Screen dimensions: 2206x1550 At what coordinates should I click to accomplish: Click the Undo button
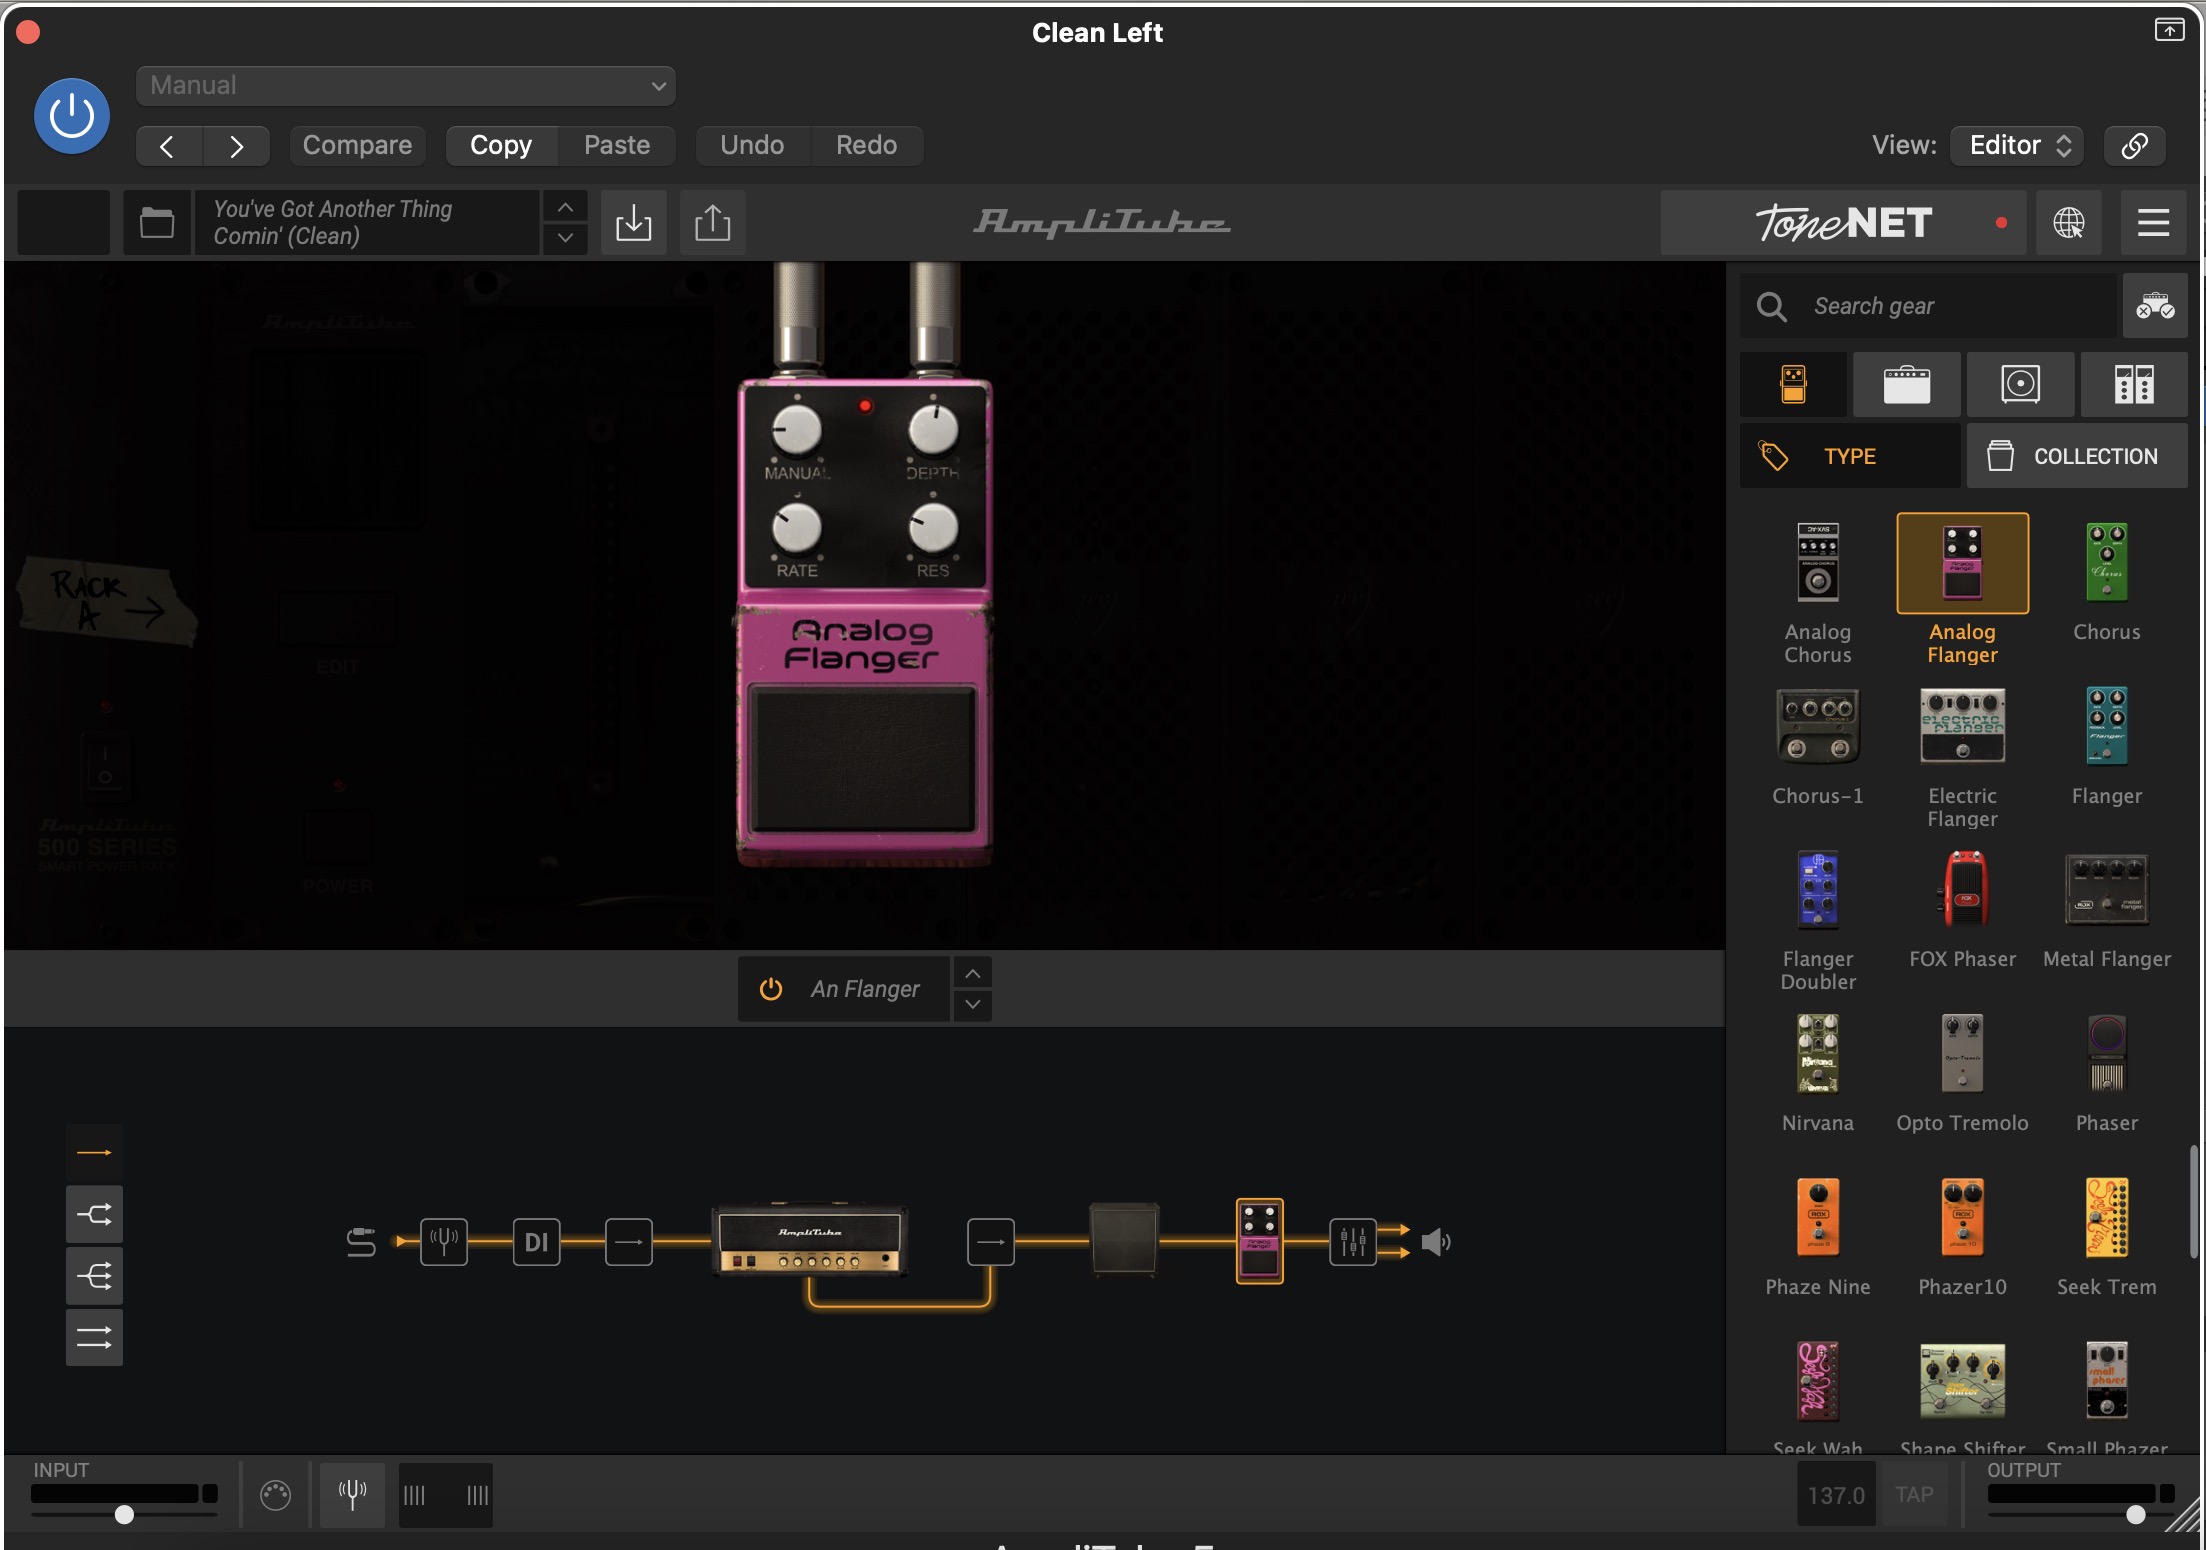[752, 145]
